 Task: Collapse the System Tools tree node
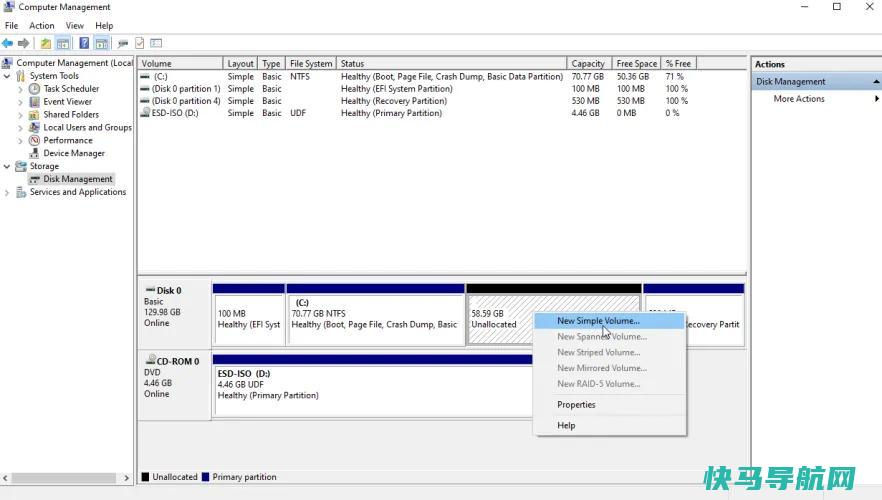tap(7, 76)
